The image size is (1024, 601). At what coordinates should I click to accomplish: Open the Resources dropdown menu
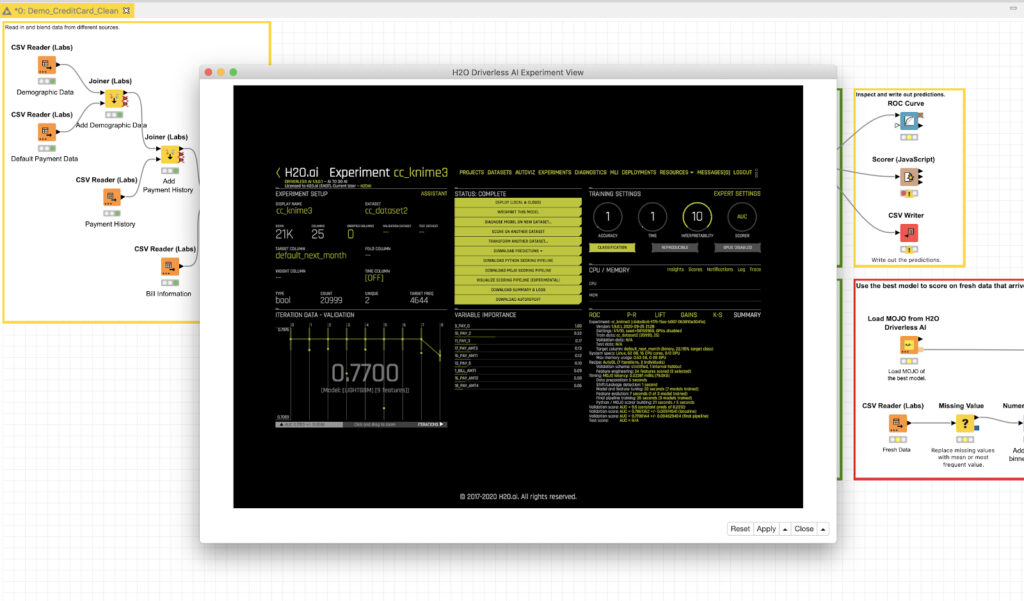click(x=679, y=172)
